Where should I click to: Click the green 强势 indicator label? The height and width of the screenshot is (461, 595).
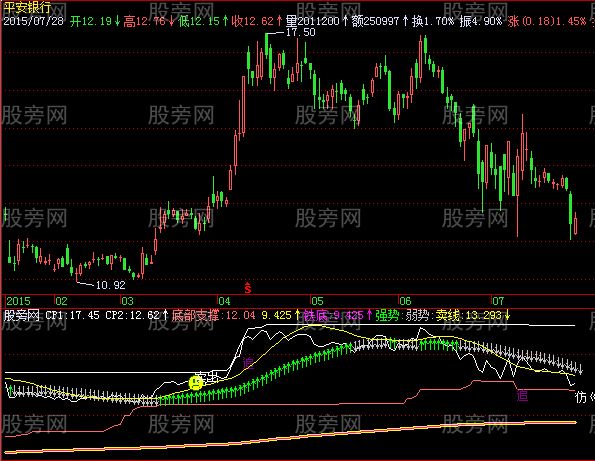click(388, 315)
